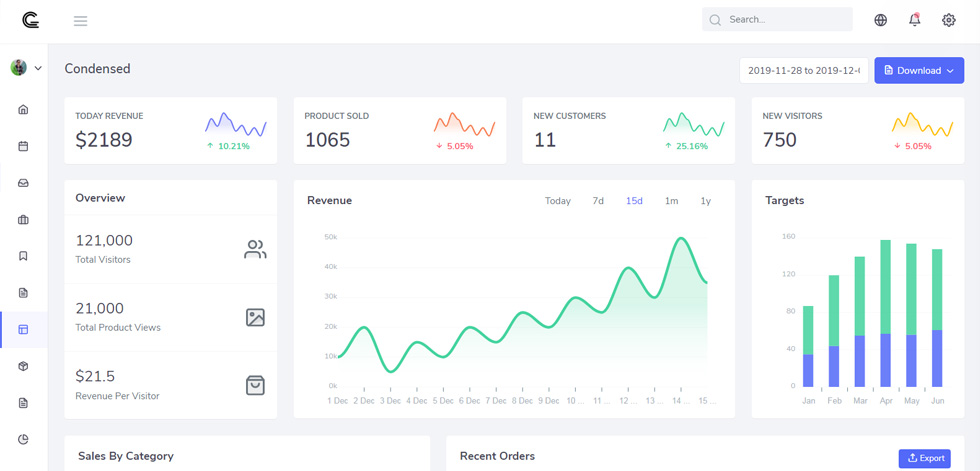Click the Jan bar in Targets chart
The image size is (980, 471).
808,346
